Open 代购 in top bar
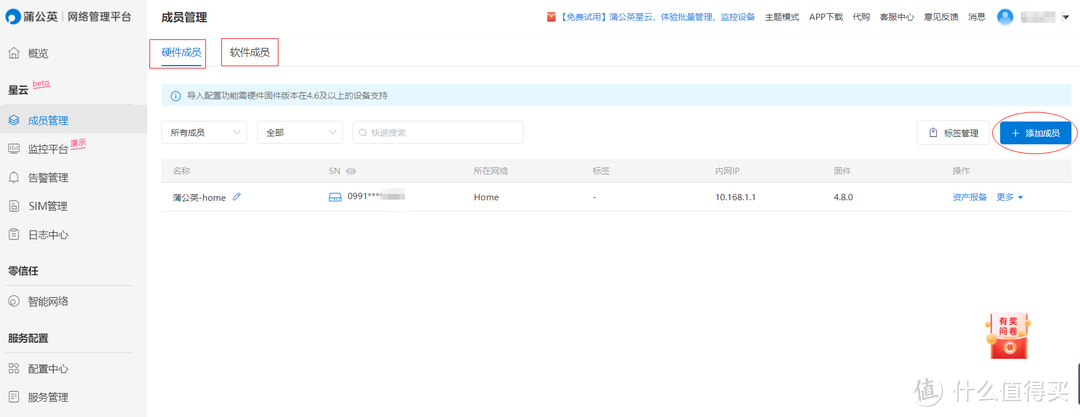The width and height of the screenshot is (1080, 417). tap(861, 17)
